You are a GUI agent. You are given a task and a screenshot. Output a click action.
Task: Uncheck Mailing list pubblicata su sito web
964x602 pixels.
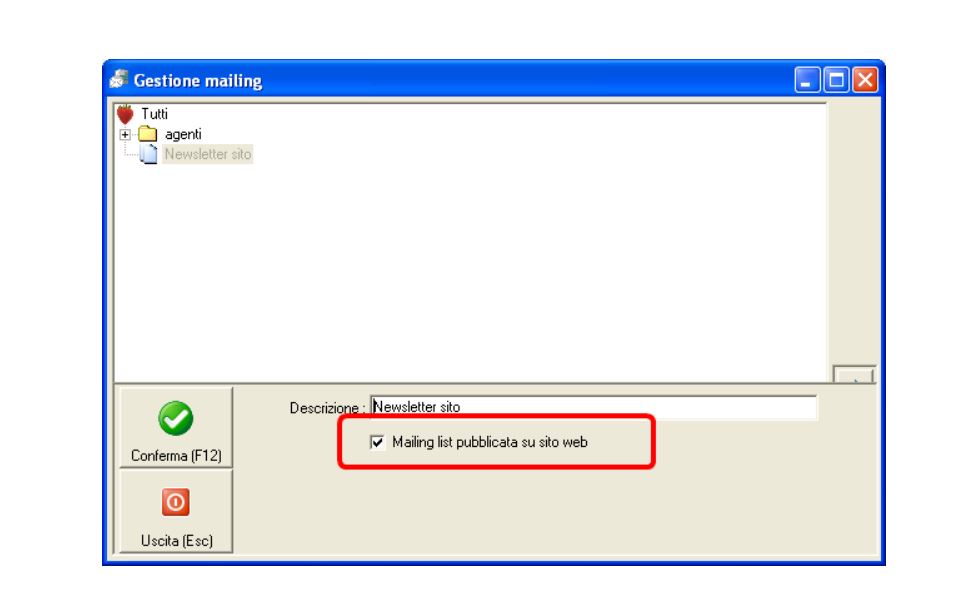[377, 442]
